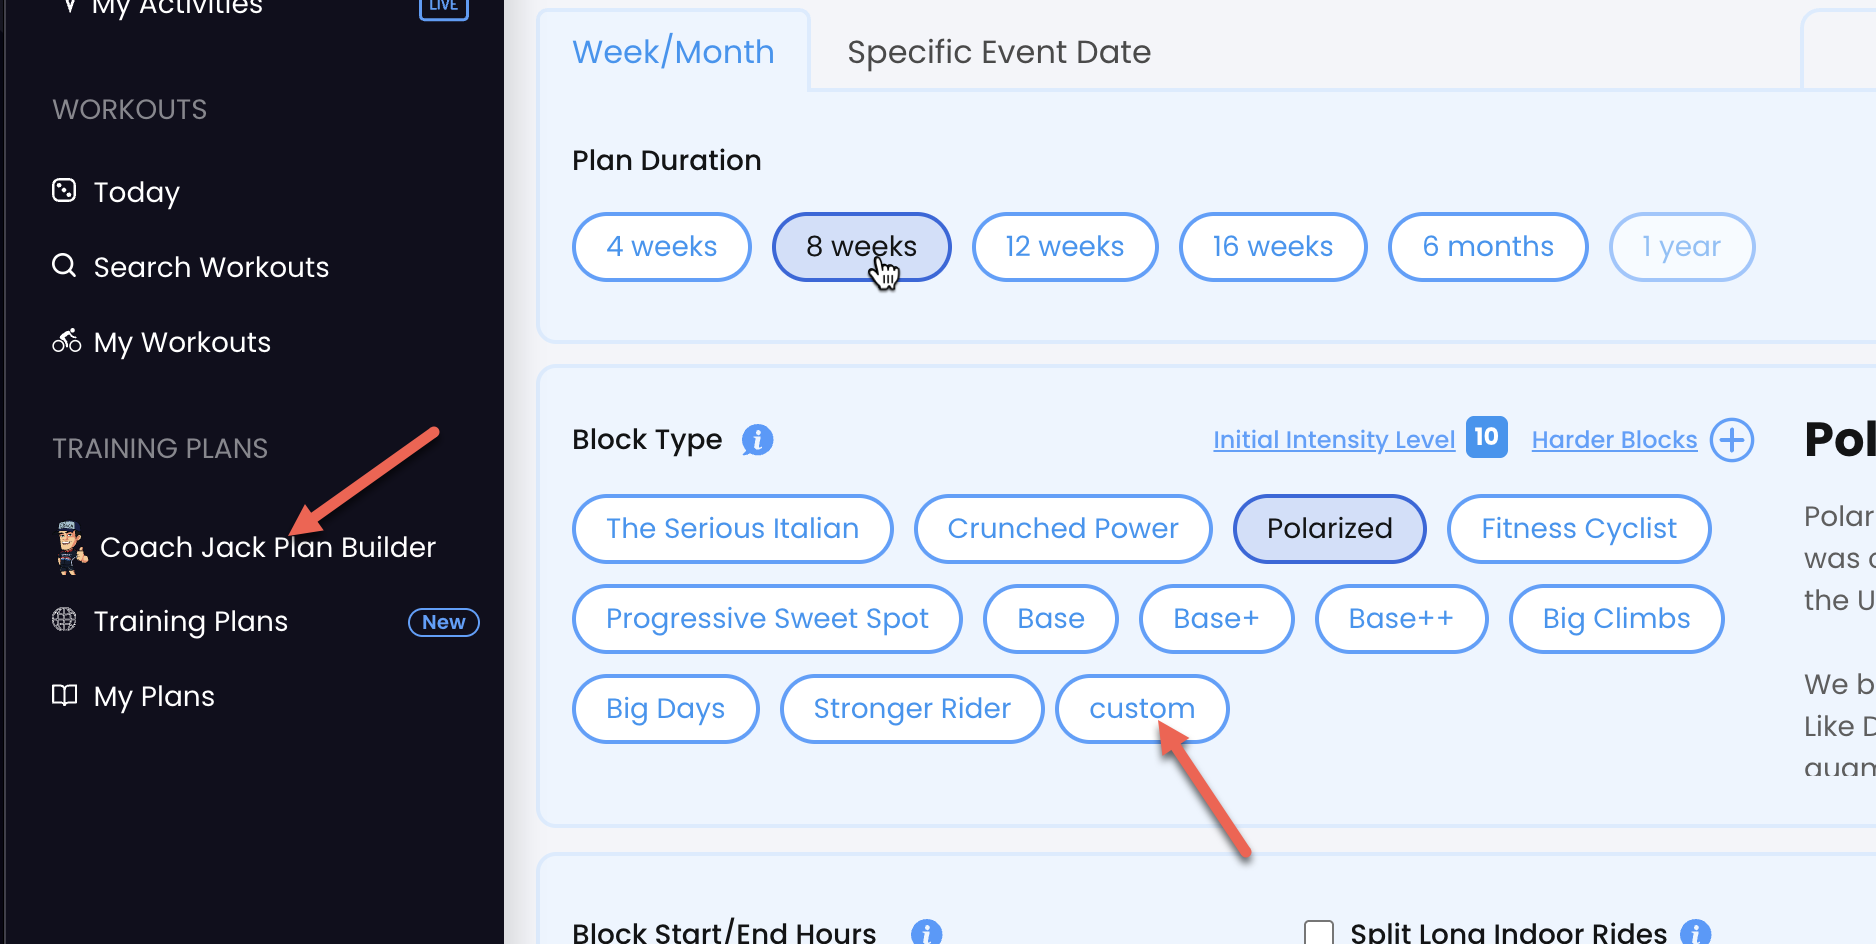Select the 6 months plan duration
1876x944 pixels.
coord(1488,247)
